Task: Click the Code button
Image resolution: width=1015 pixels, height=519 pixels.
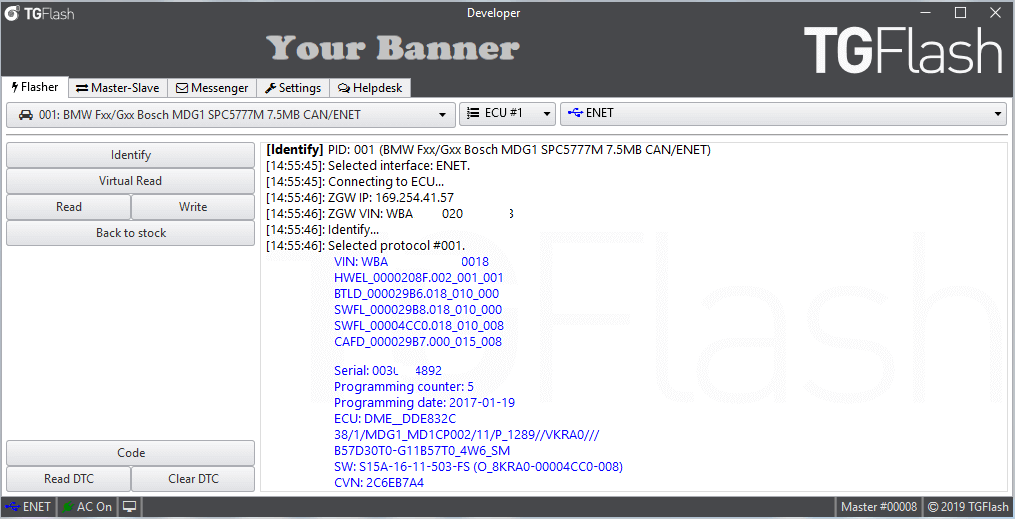Action: pos(130,453)
